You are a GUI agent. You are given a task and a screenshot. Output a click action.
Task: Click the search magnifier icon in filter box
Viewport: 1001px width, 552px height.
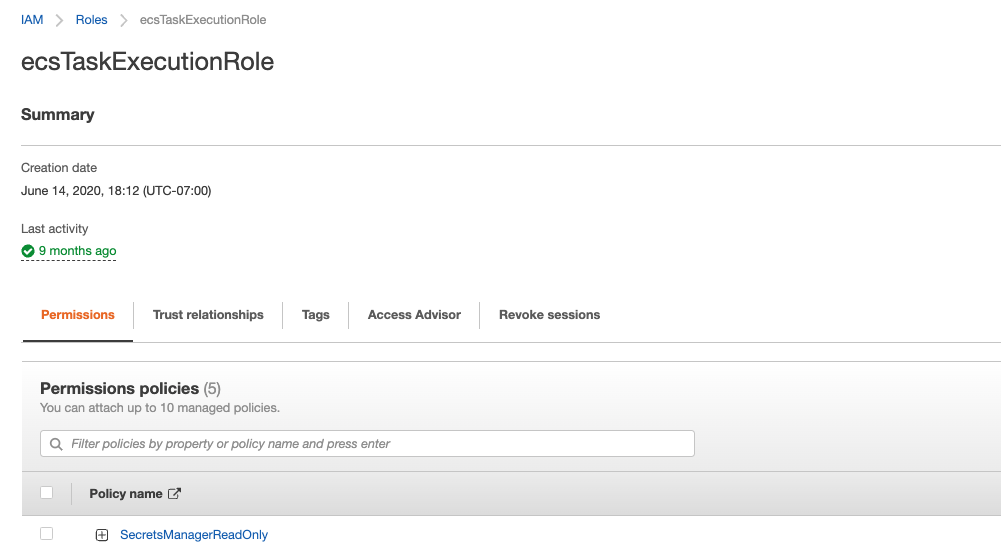click(x=56, y=444)
